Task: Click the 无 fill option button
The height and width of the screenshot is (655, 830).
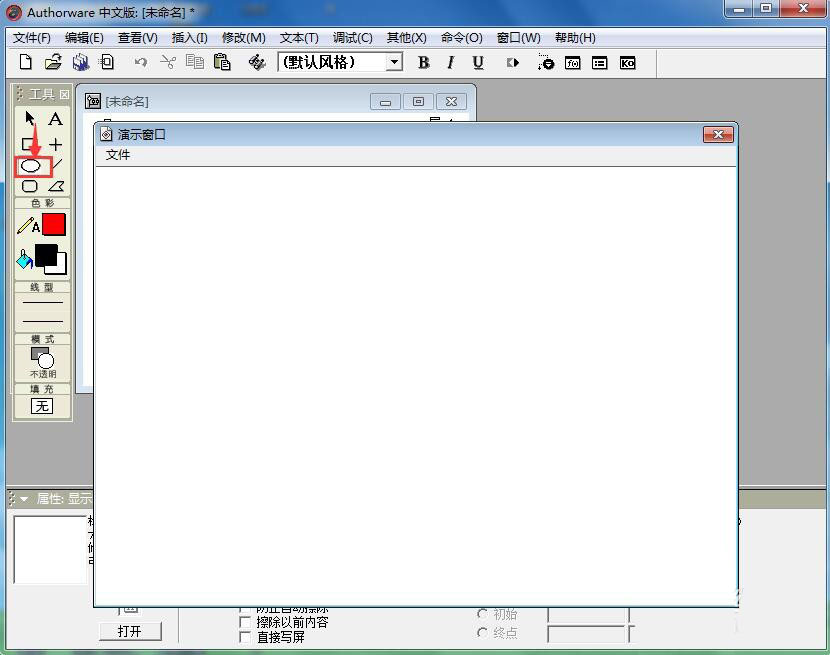Action: 40,406
